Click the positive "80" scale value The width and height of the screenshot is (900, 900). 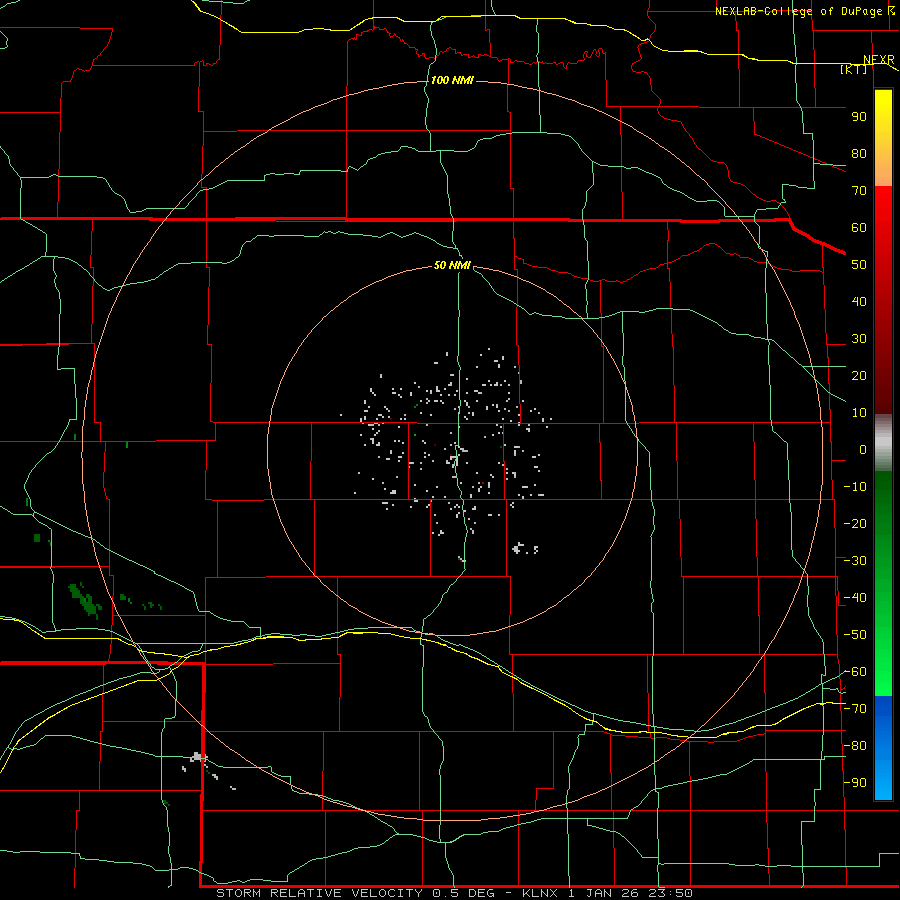coord(859,153)
